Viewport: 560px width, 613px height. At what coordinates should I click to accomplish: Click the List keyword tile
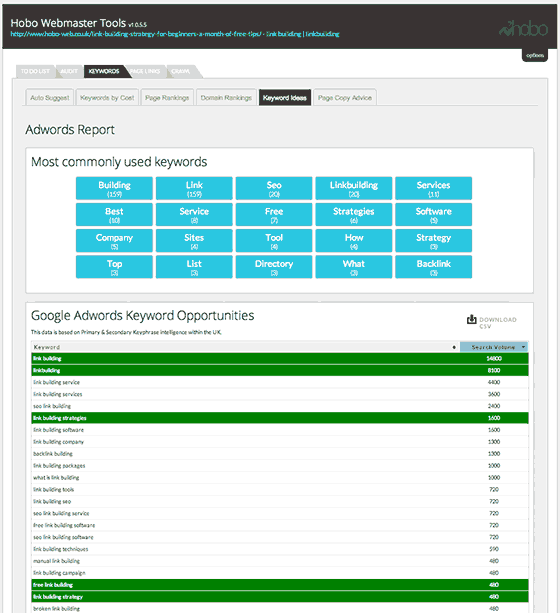(x=194, y=267)
